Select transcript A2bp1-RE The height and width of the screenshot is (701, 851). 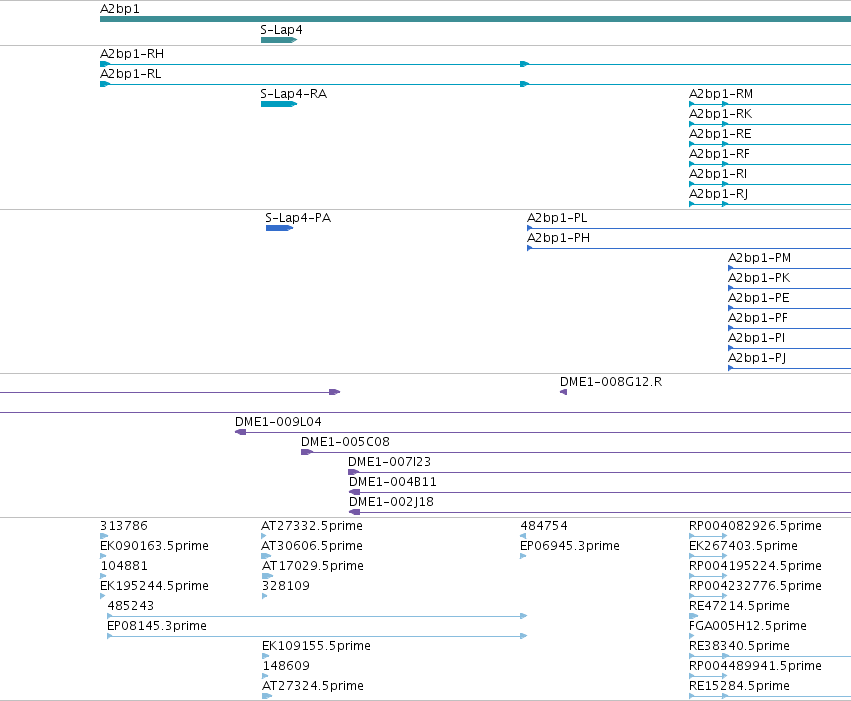[x=720, y=134]
